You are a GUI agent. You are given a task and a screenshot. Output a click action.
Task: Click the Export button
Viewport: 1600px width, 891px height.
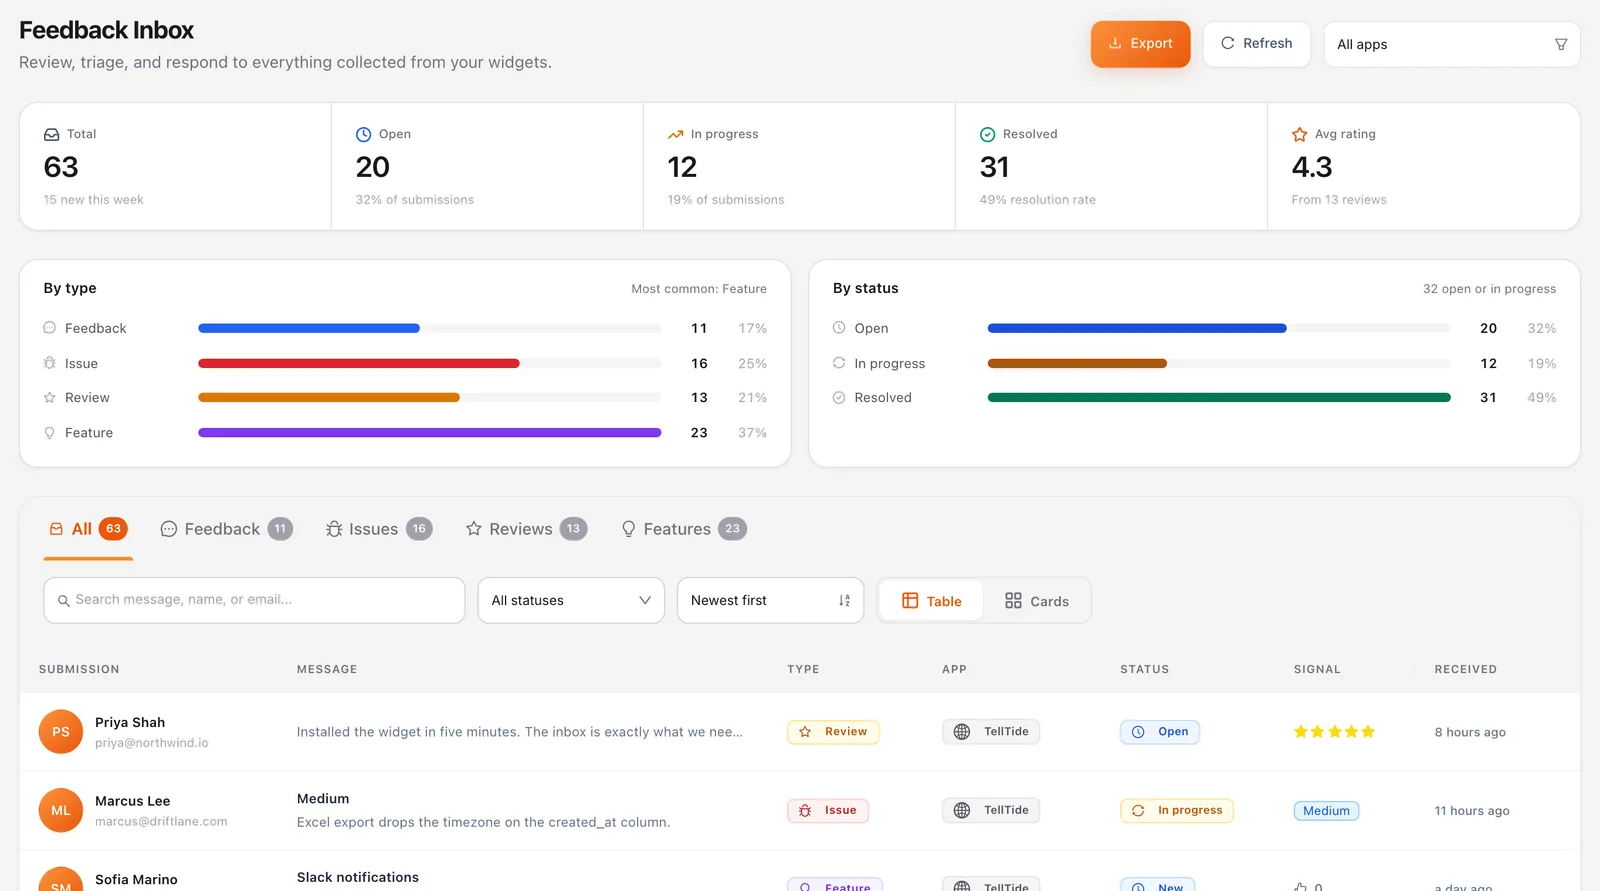pyautogui.click(x=1140, y=44)
